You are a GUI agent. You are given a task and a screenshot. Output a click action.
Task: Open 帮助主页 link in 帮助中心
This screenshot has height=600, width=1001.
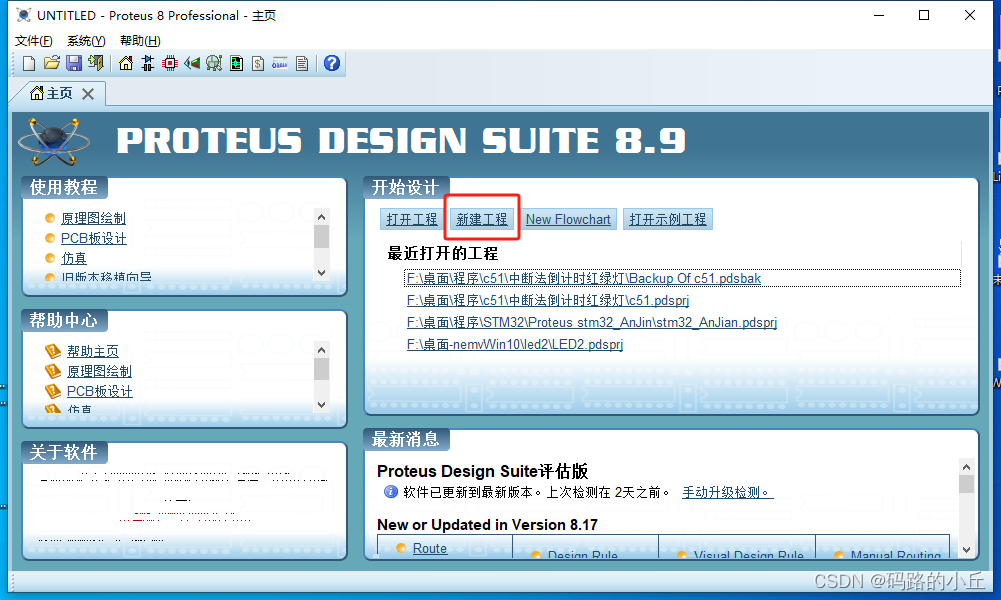click(93, 351)
